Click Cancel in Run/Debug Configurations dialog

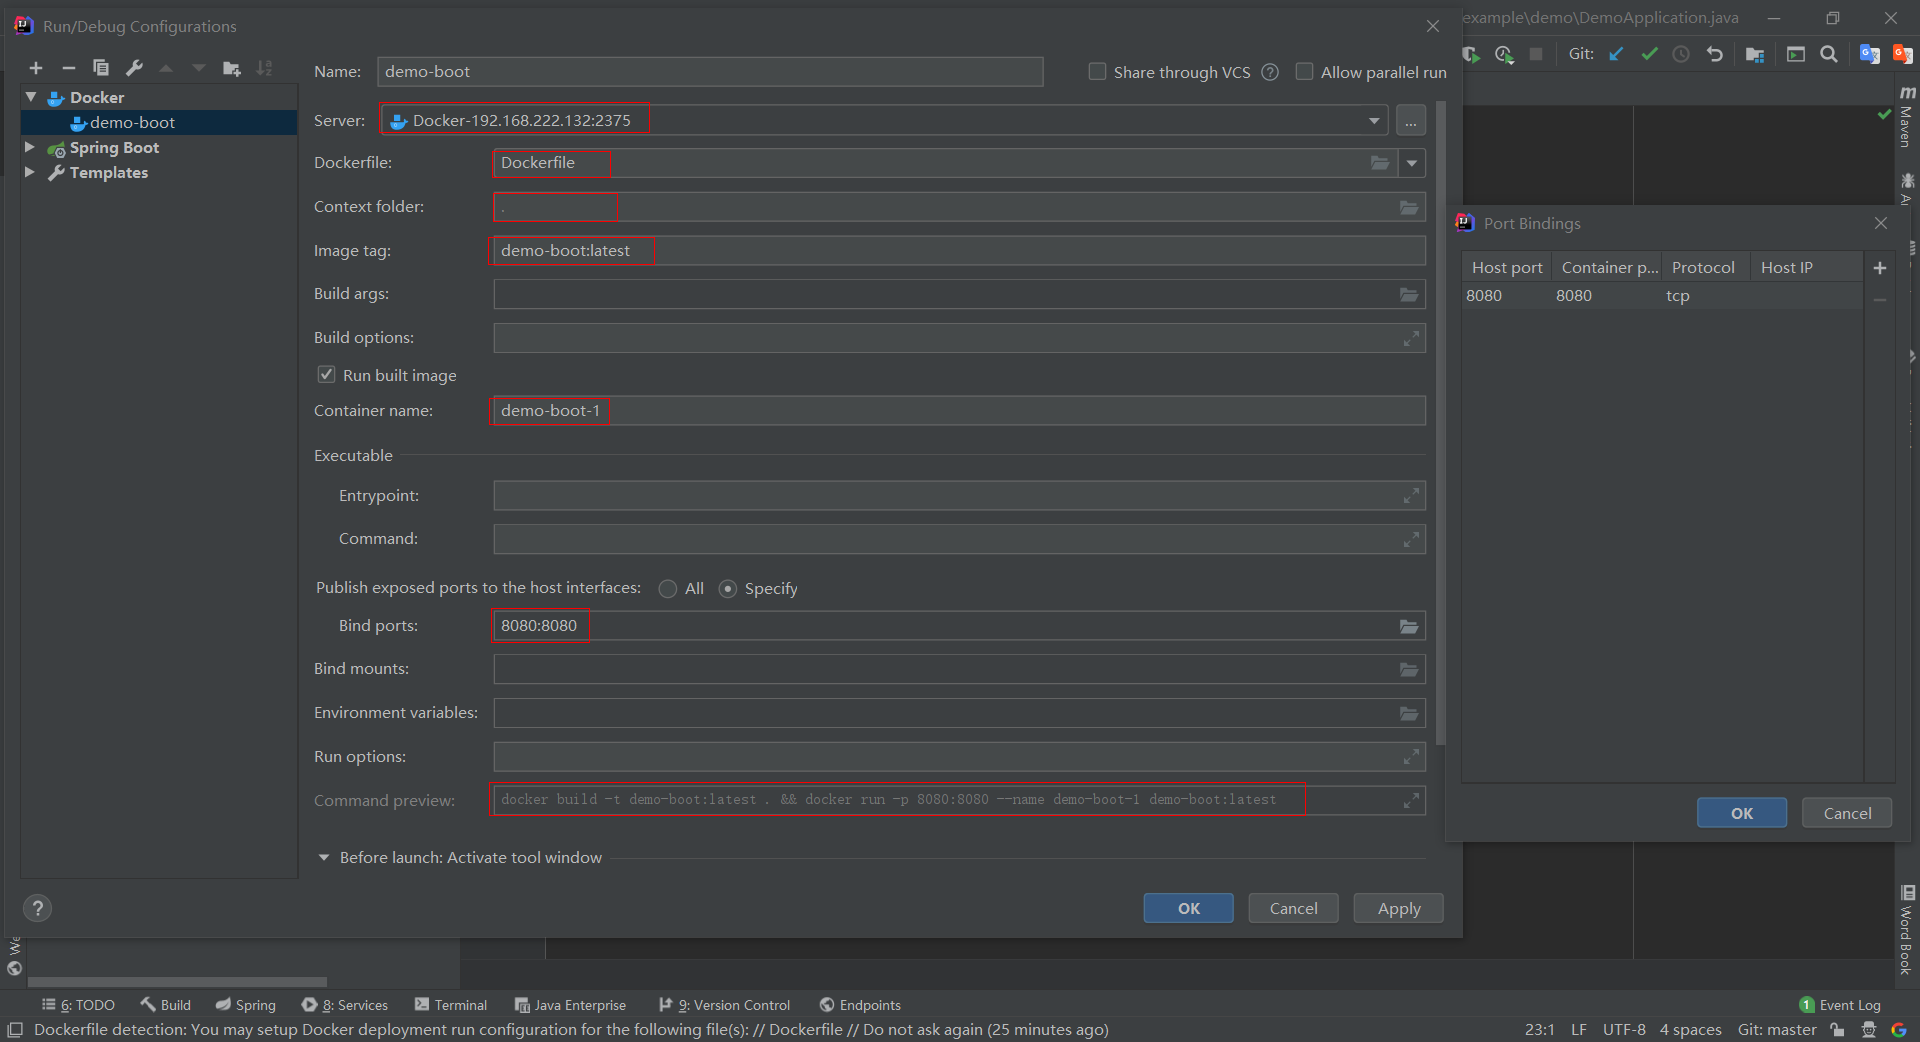[1293, 908]
